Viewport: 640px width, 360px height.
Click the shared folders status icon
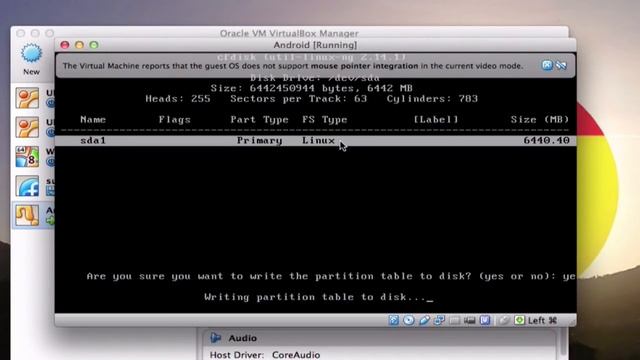pos(454,320)
